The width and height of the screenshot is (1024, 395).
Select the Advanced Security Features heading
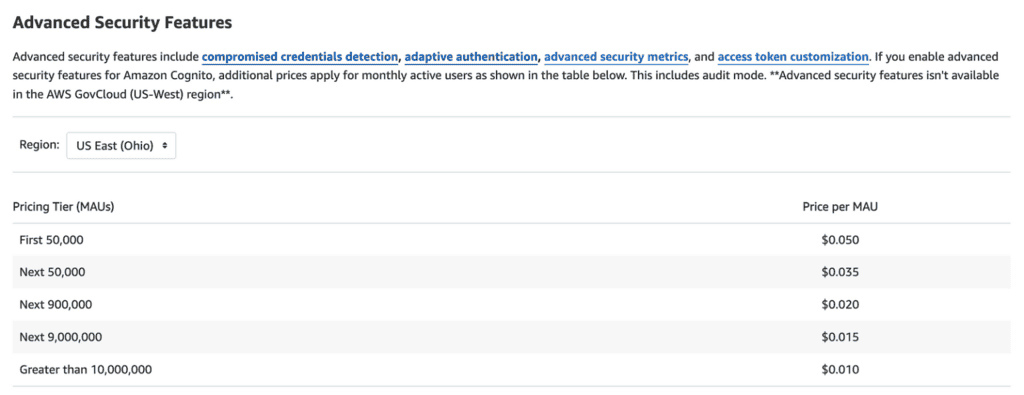(x=123, y=23)
